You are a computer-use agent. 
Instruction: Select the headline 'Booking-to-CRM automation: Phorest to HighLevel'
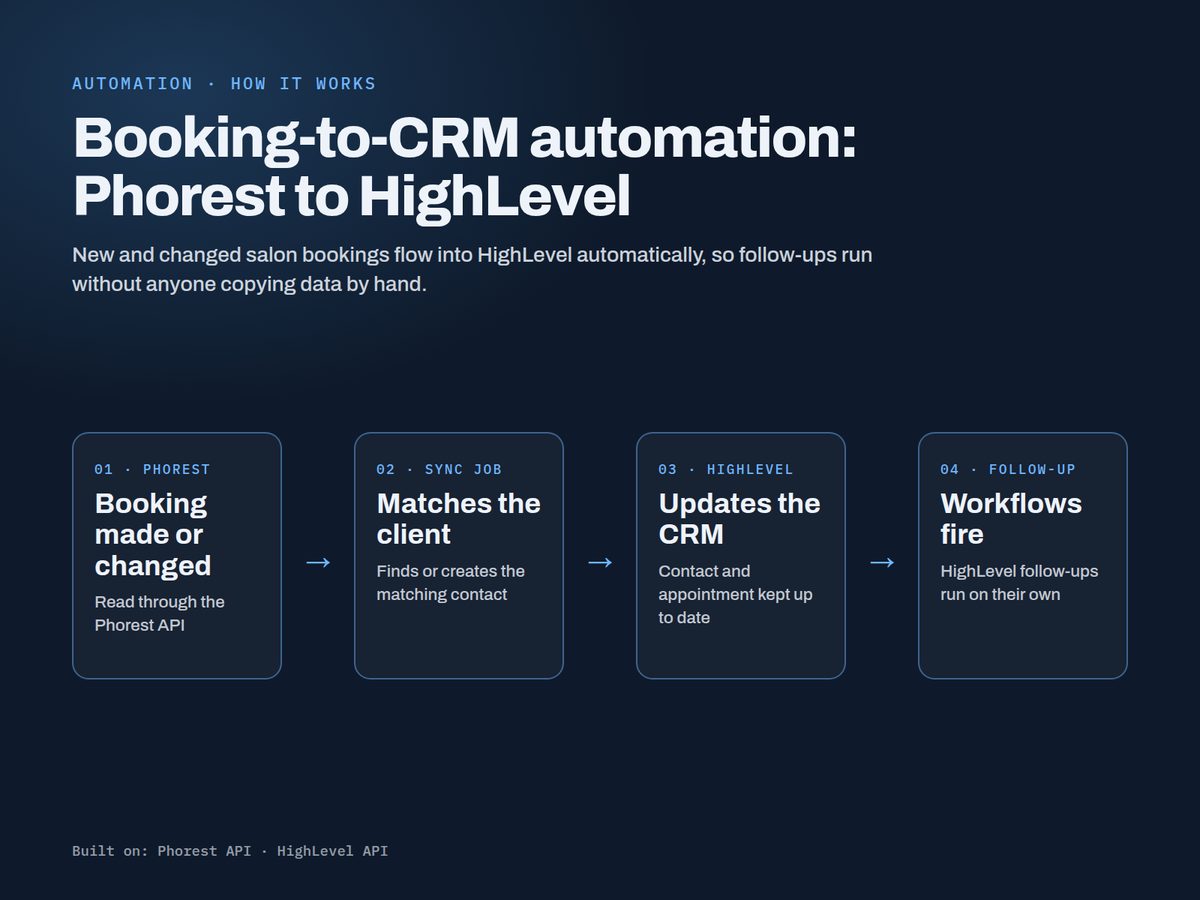(x=465, y=168)
